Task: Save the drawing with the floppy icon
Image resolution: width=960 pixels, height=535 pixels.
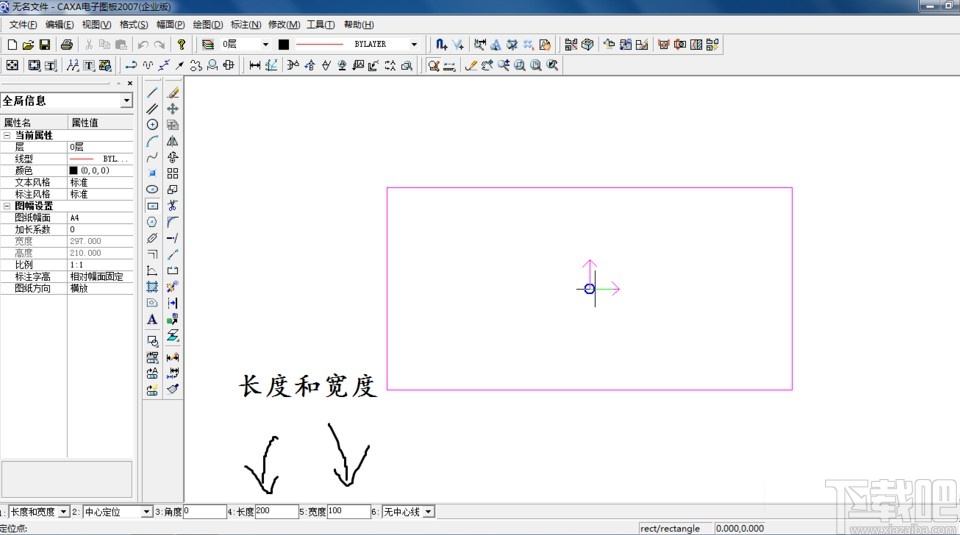Action: coord(45,44)
